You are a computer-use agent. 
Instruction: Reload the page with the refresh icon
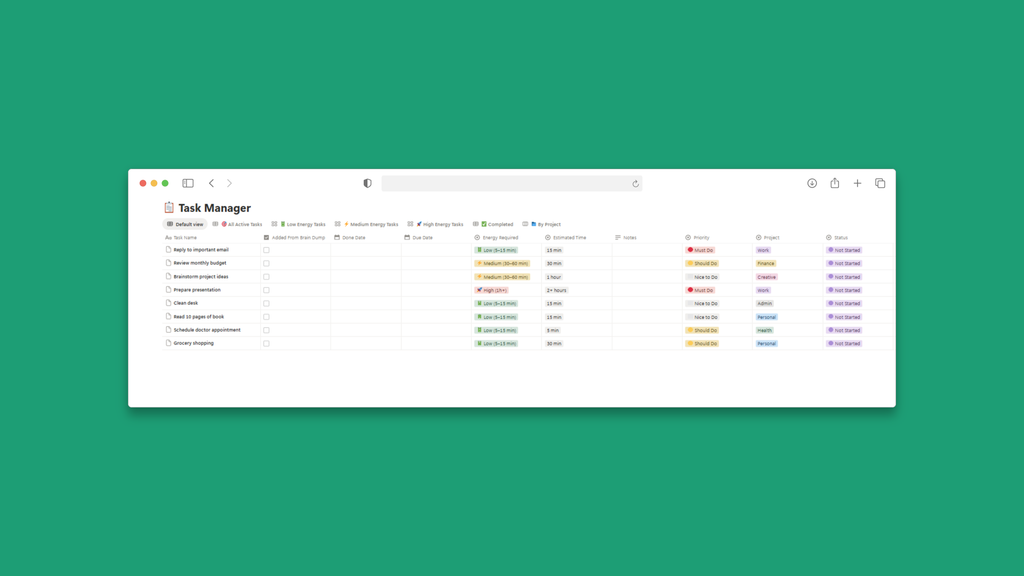[x=635, y=184]
